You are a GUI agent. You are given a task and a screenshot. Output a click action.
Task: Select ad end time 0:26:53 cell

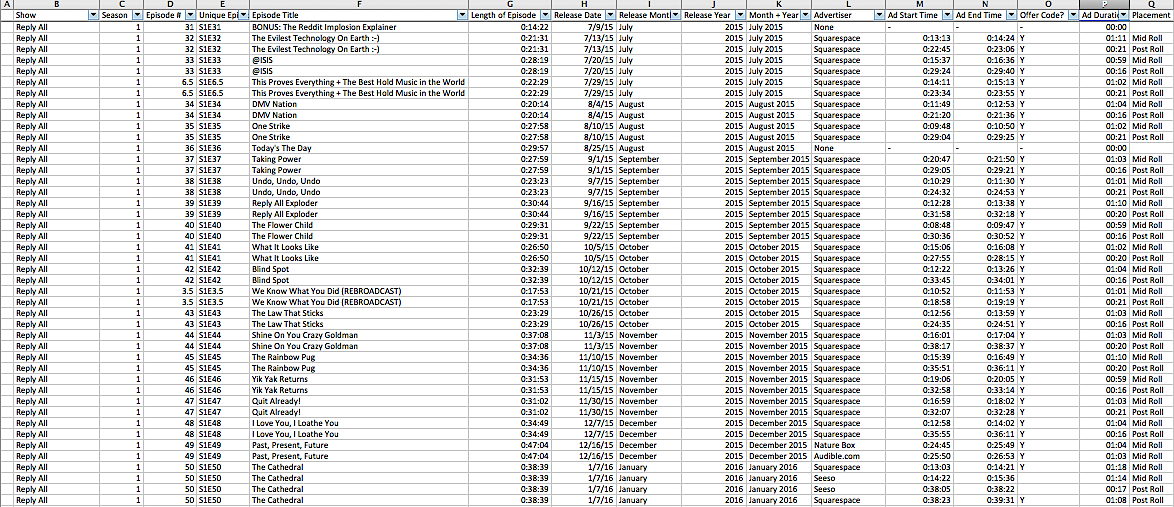985,455
